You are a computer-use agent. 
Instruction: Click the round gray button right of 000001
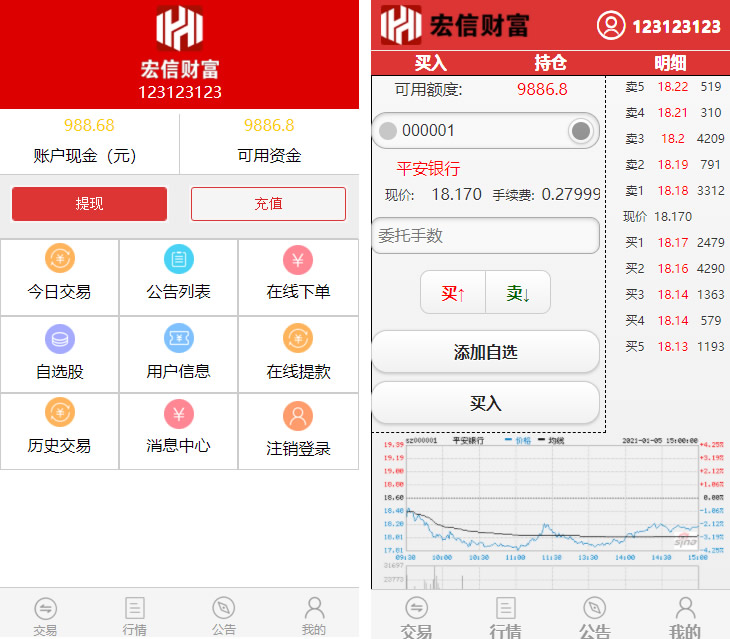(581, 131)
